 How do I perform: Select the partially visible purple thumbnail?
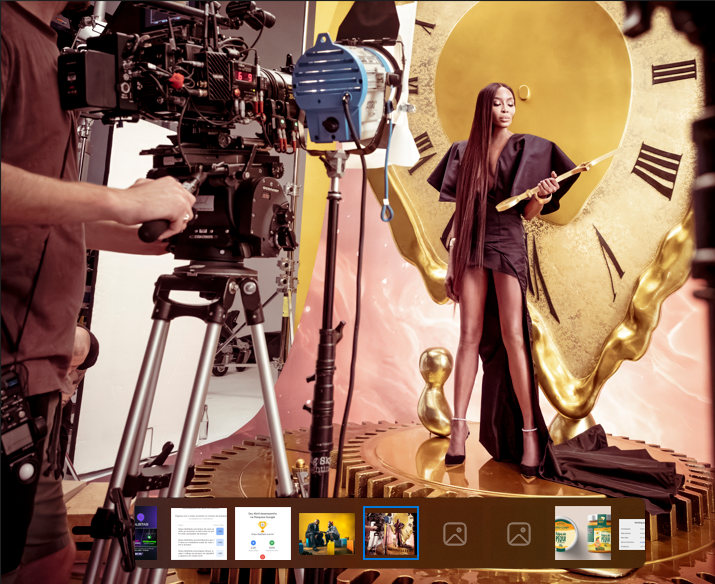146,533
